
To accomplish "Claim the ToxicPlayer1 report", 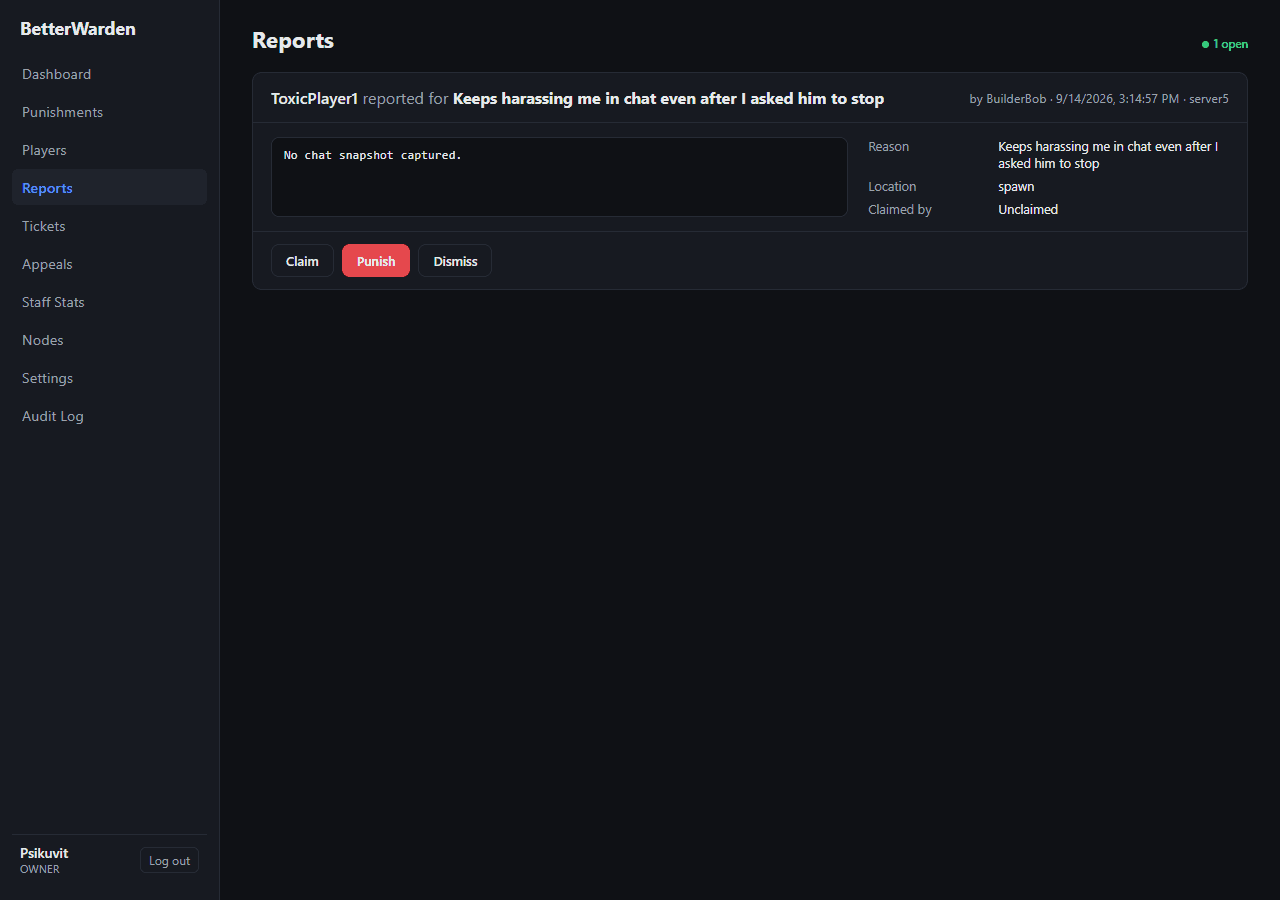I will (x=302, y=261).
